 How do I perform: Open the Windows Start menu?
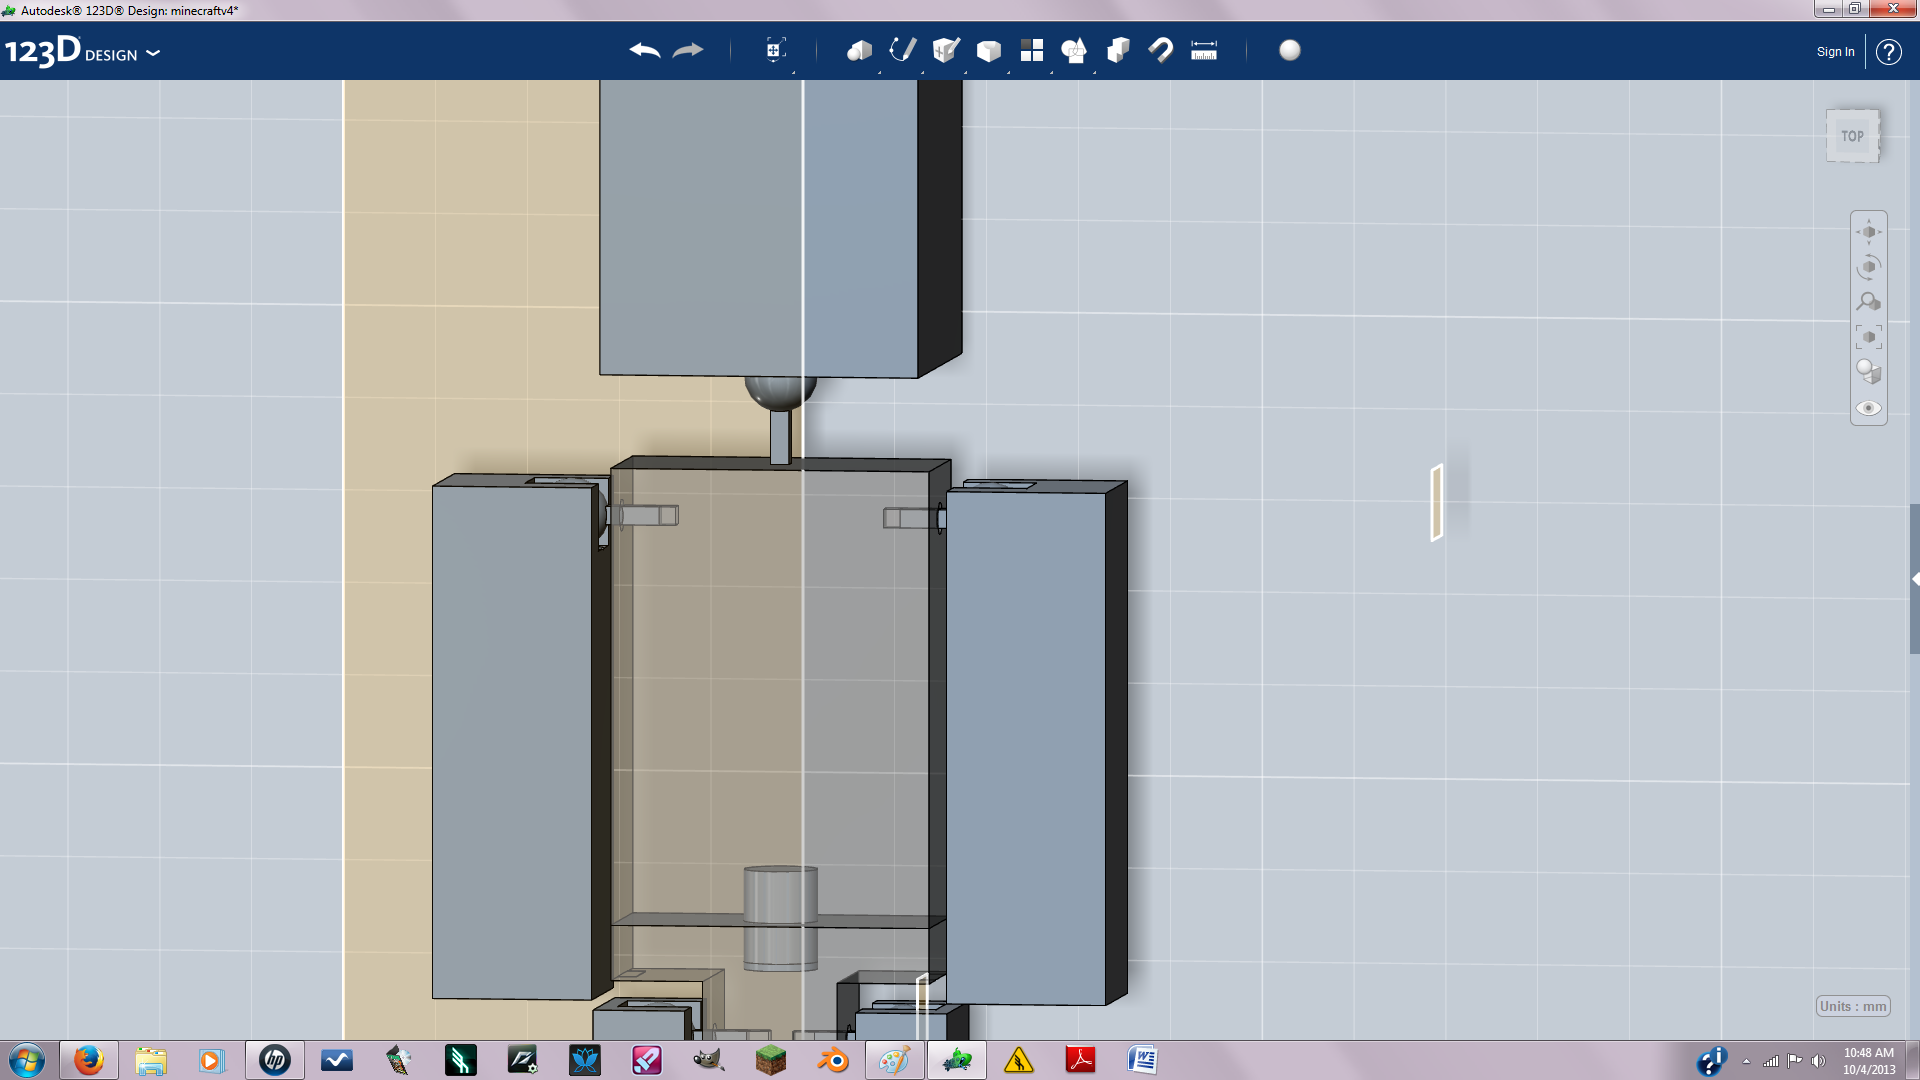point(27,1060)
